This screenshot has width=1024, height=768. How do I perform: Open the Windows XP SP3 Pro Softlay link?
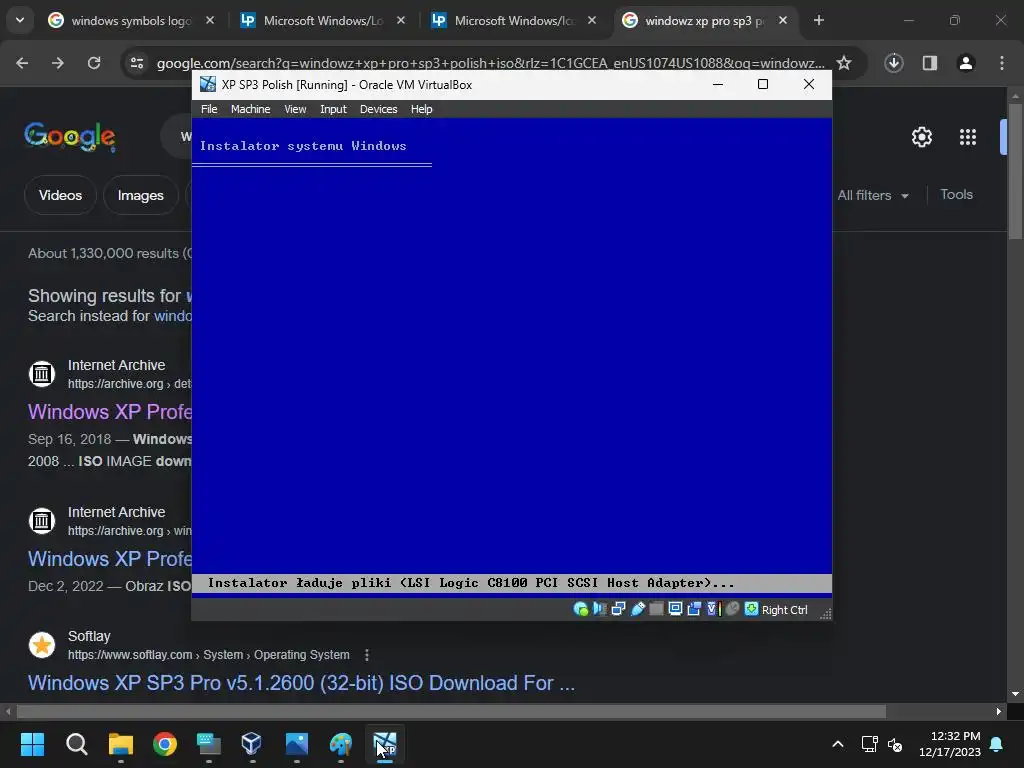click(301, 682)
